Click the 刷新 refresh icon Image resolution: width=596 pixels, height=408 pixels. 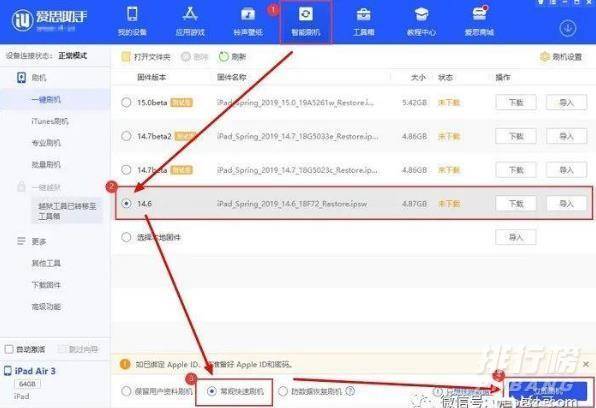[x=224, y=57]
